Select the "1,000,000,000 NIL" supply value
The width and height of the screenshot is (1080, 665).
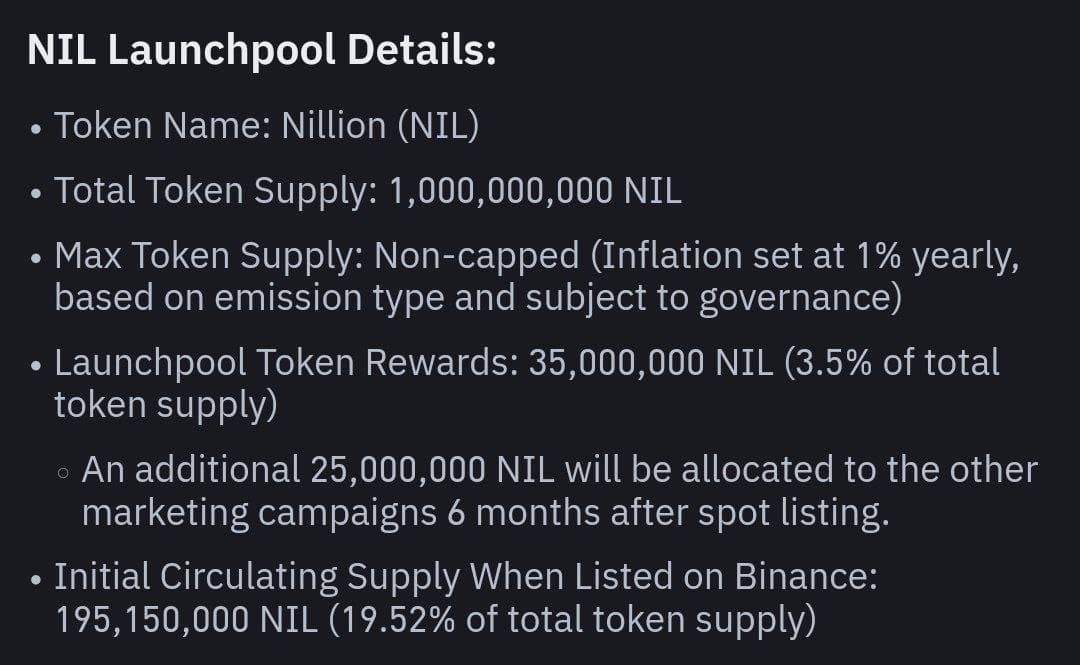[x=535, y=190]
